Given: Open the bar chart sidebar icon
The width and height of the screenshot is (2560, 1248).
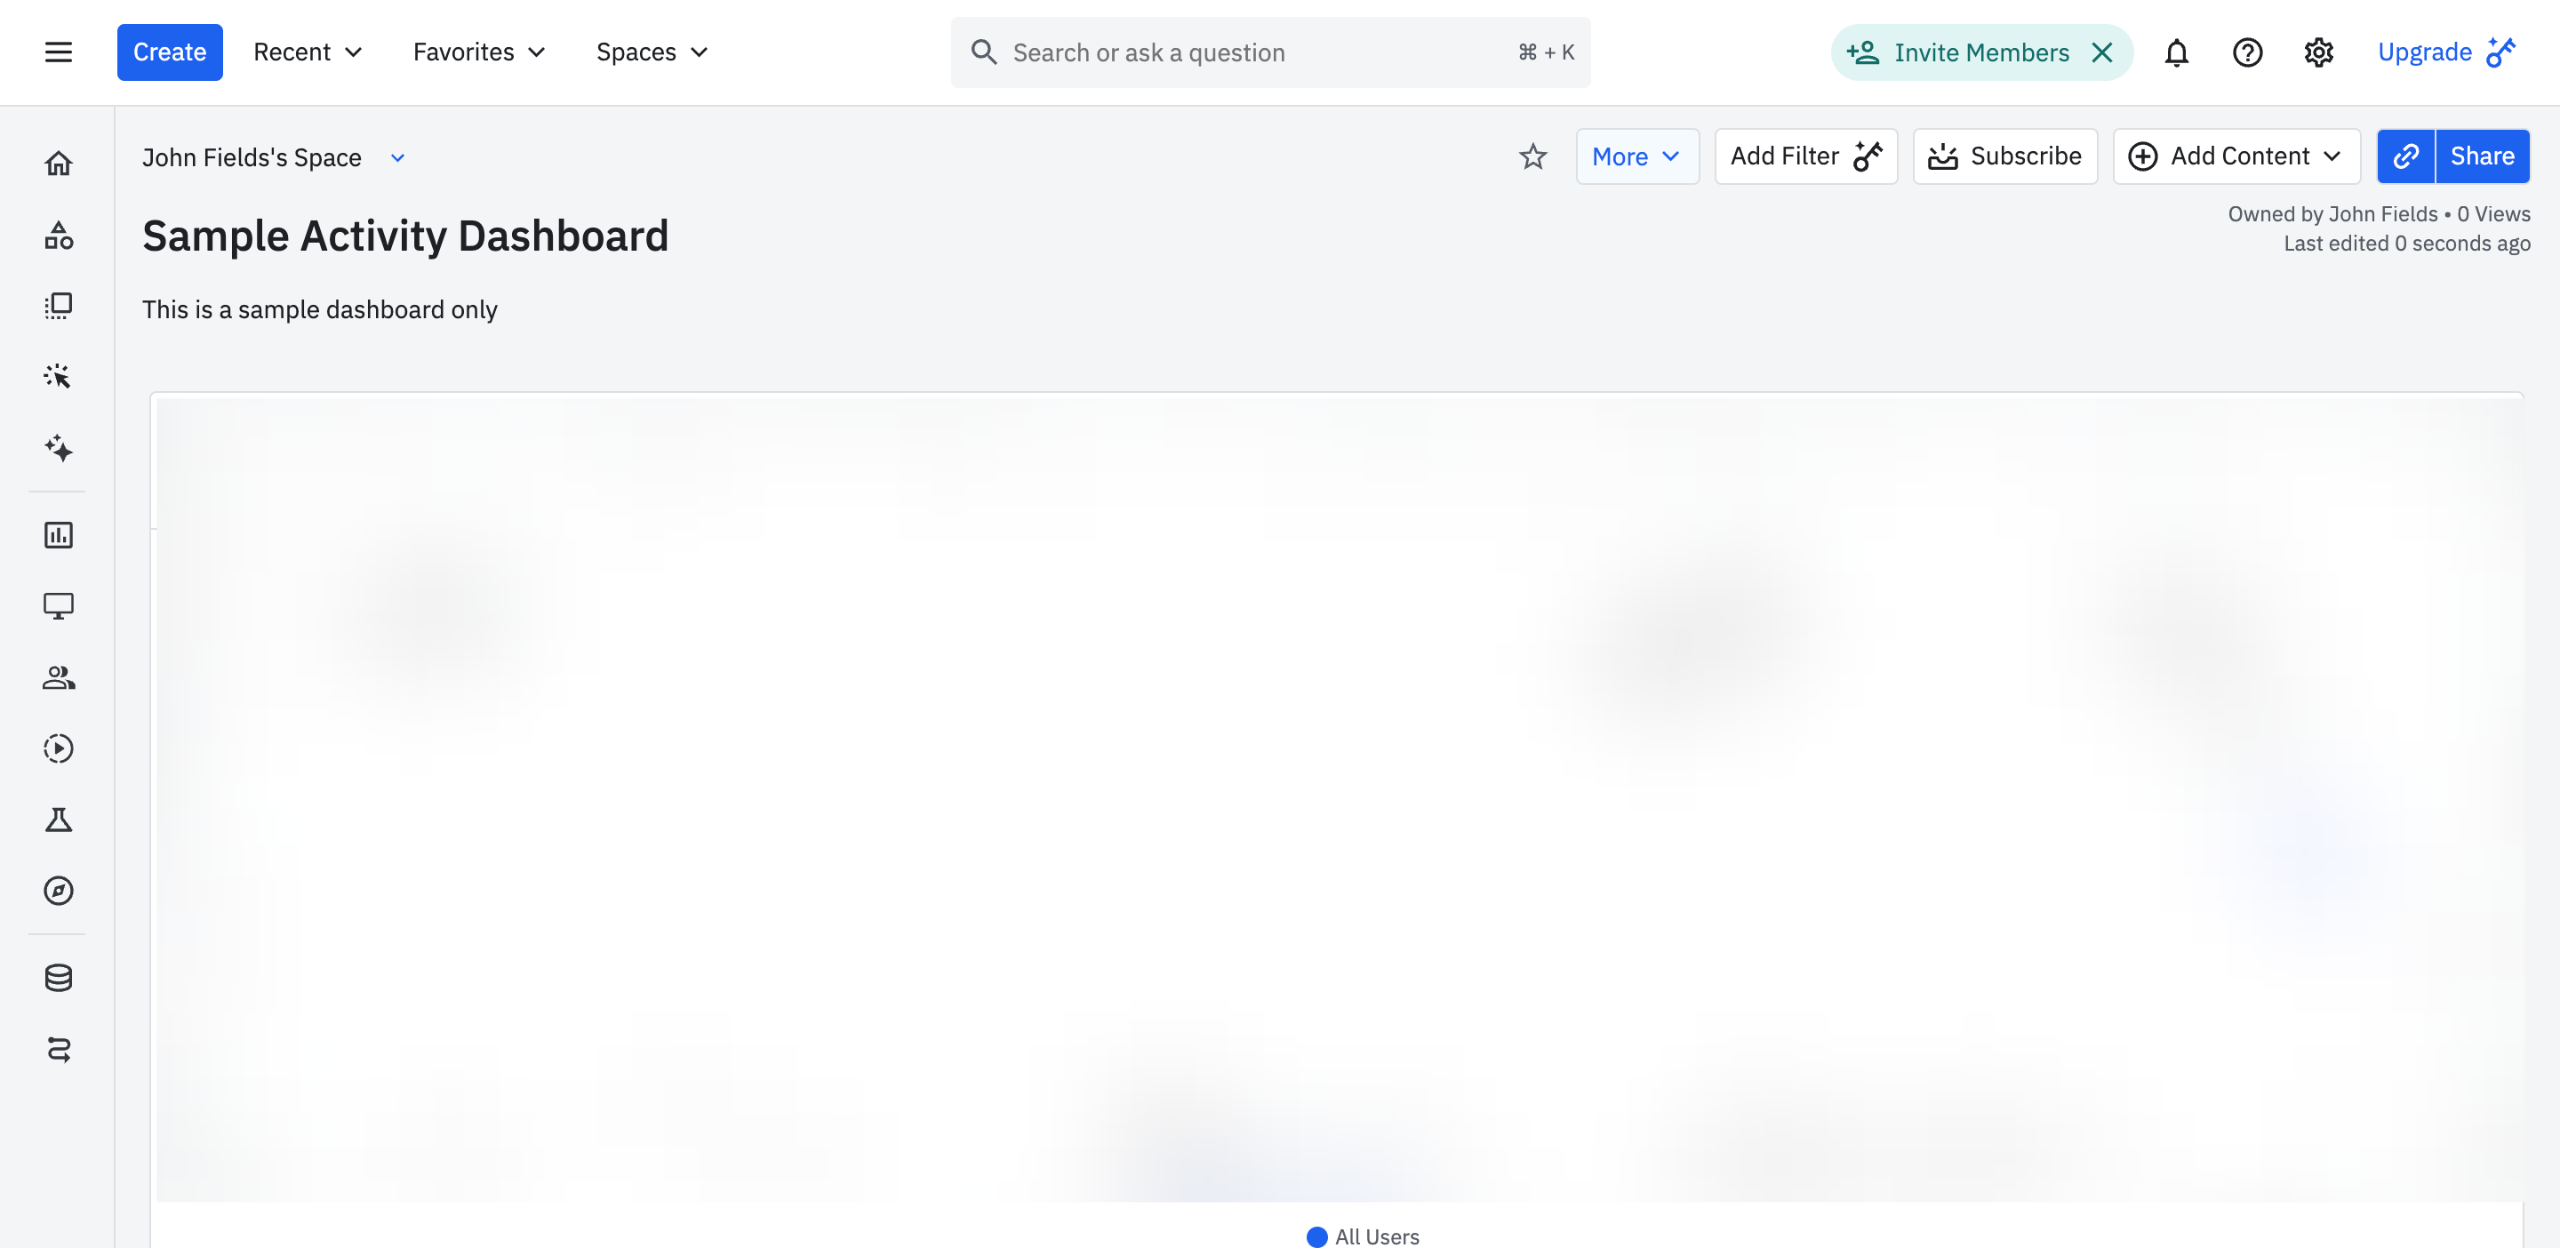Looking at the screenshot, I should [58, 535].
